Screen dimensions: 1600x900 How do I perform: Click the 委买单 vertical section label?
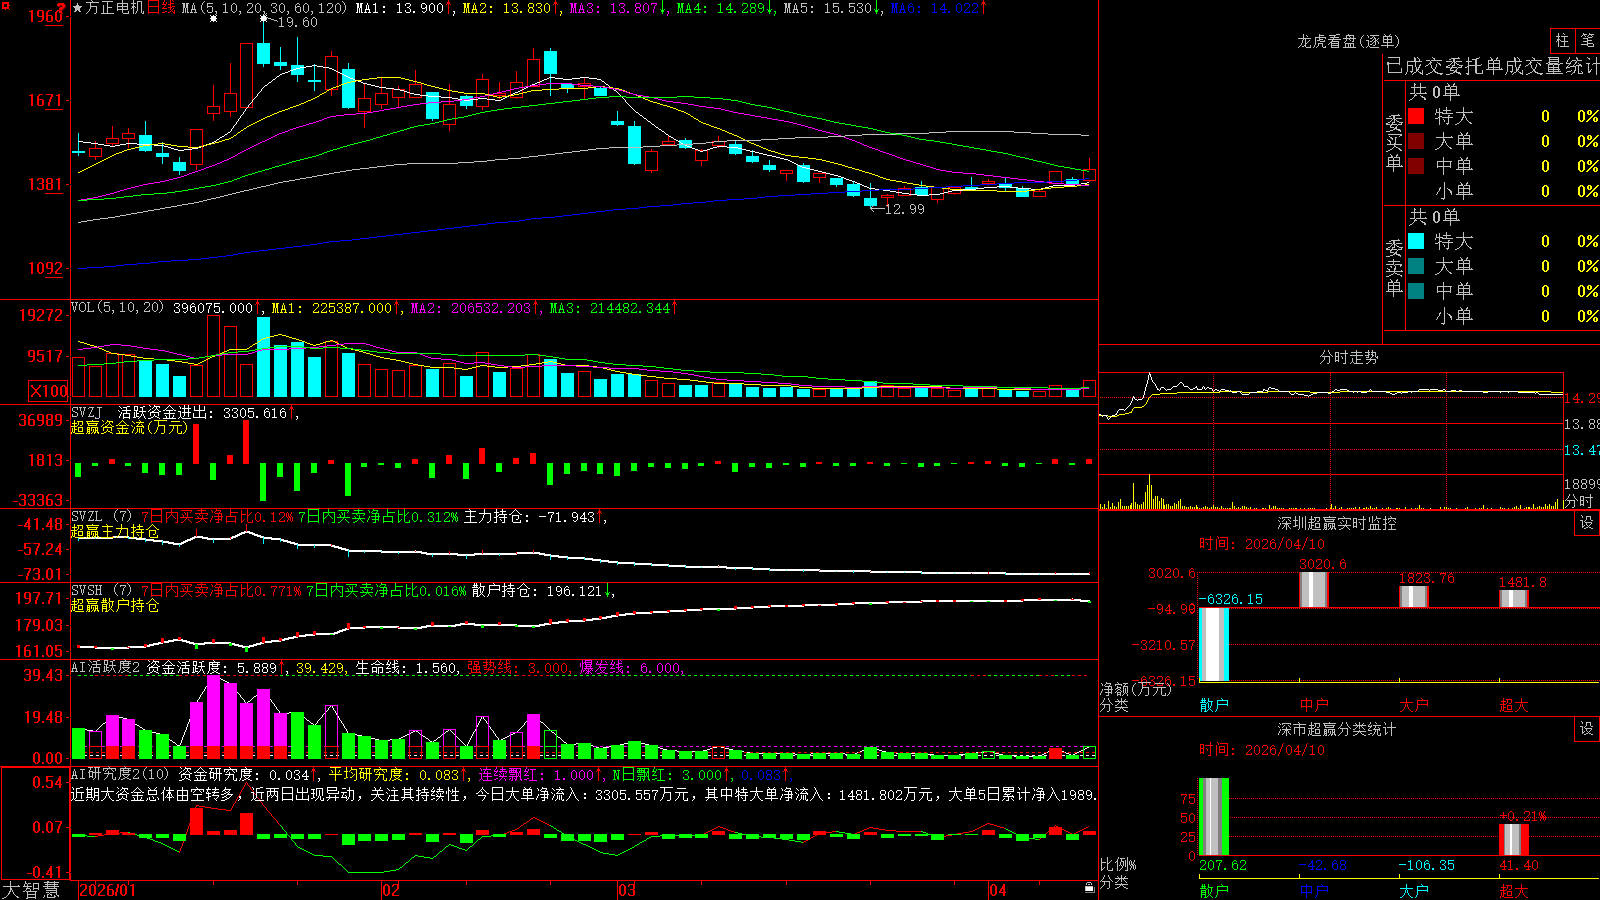tap(1394, 142)
